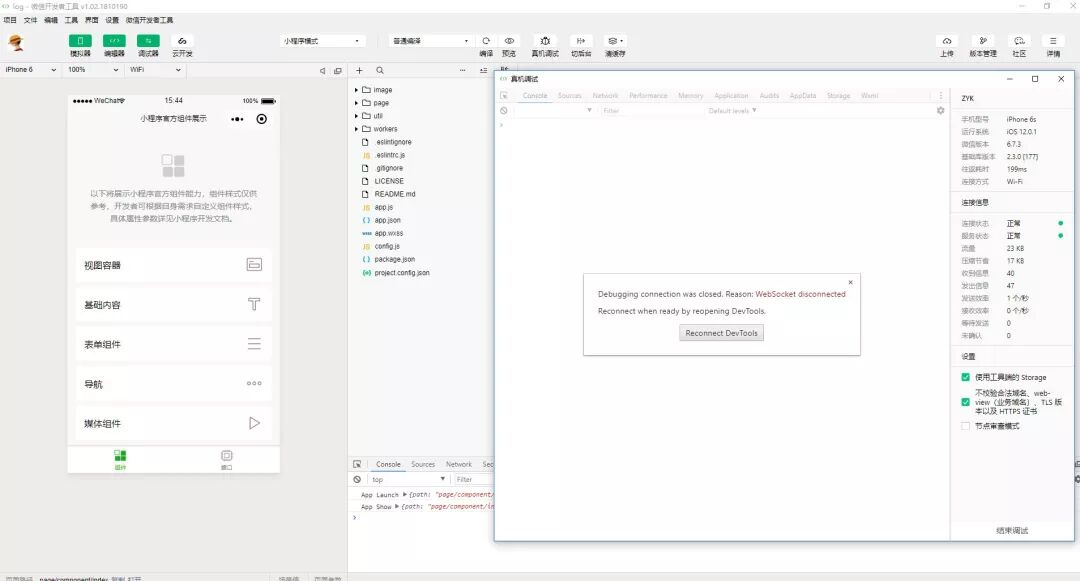This screenshot has width=1080, height=581.
Task: Toggle the 调试器 debugger panel button
Action: click(x=148, y=41)
